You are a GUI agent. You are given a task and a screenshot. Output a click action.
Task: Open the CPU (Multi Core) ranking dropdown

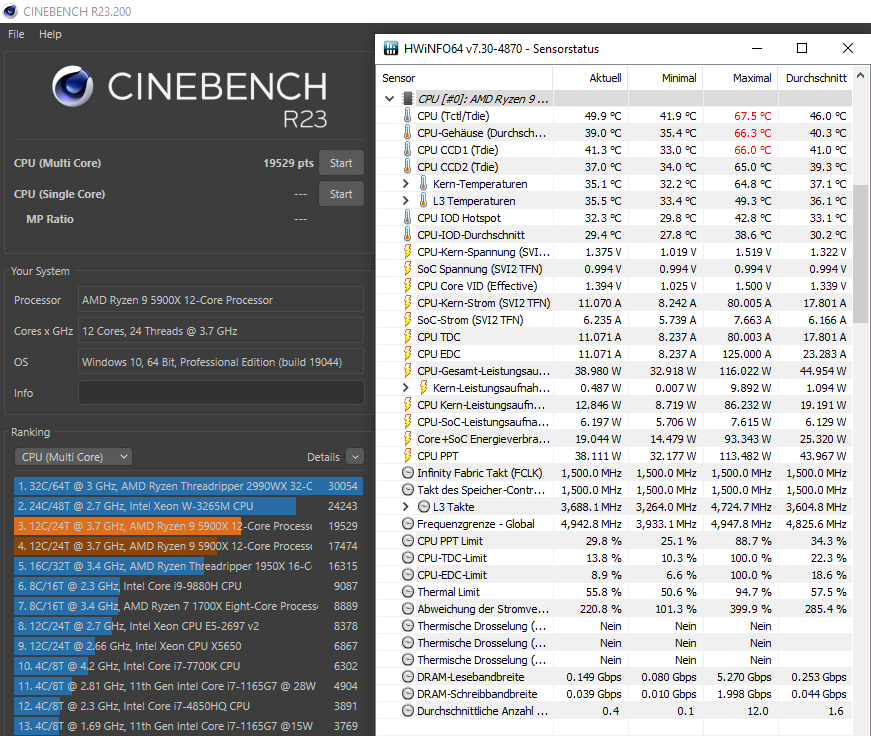pyautogui.click(x=73, y=457)
